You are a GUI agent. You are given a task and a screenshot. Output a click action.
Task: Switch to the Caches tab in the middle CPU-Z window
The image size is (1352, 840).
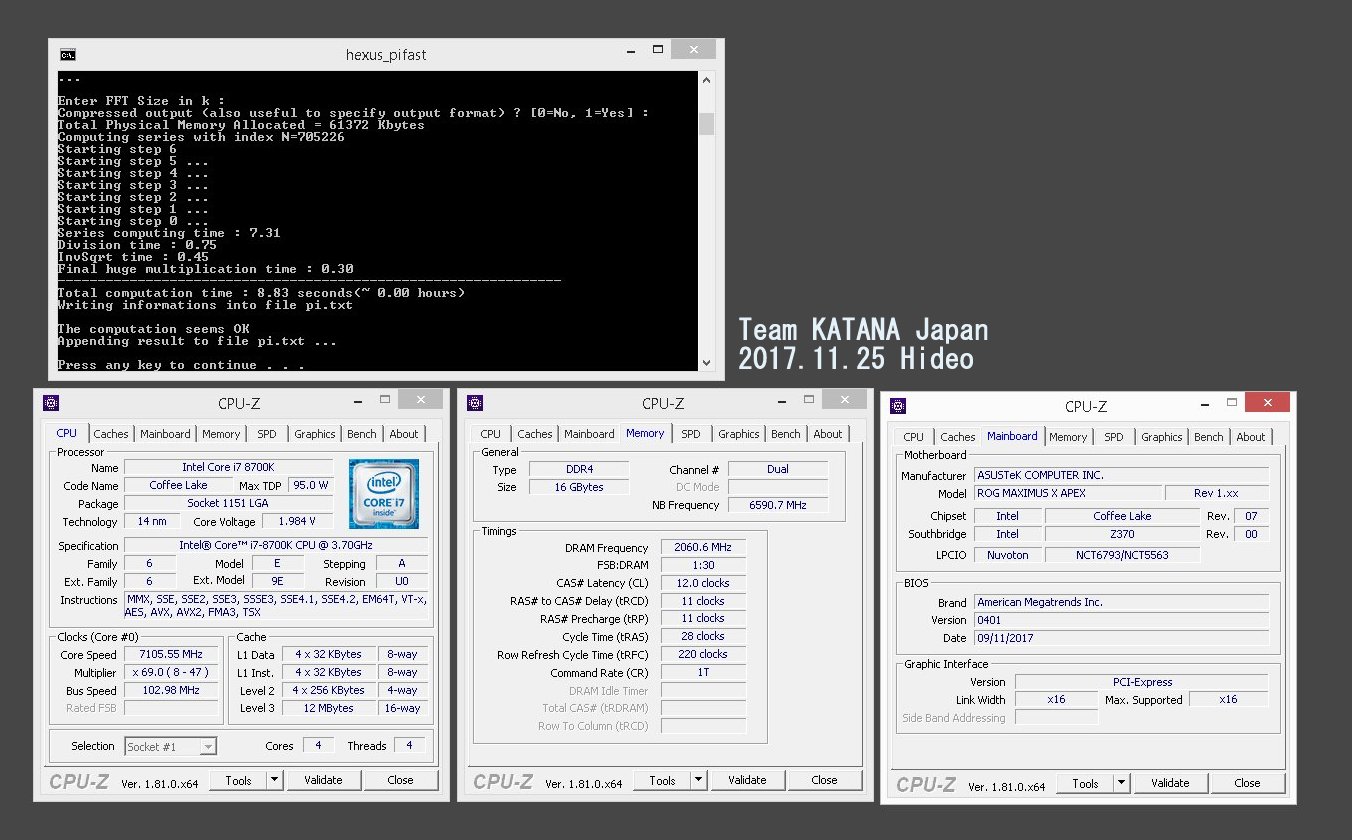535,434
